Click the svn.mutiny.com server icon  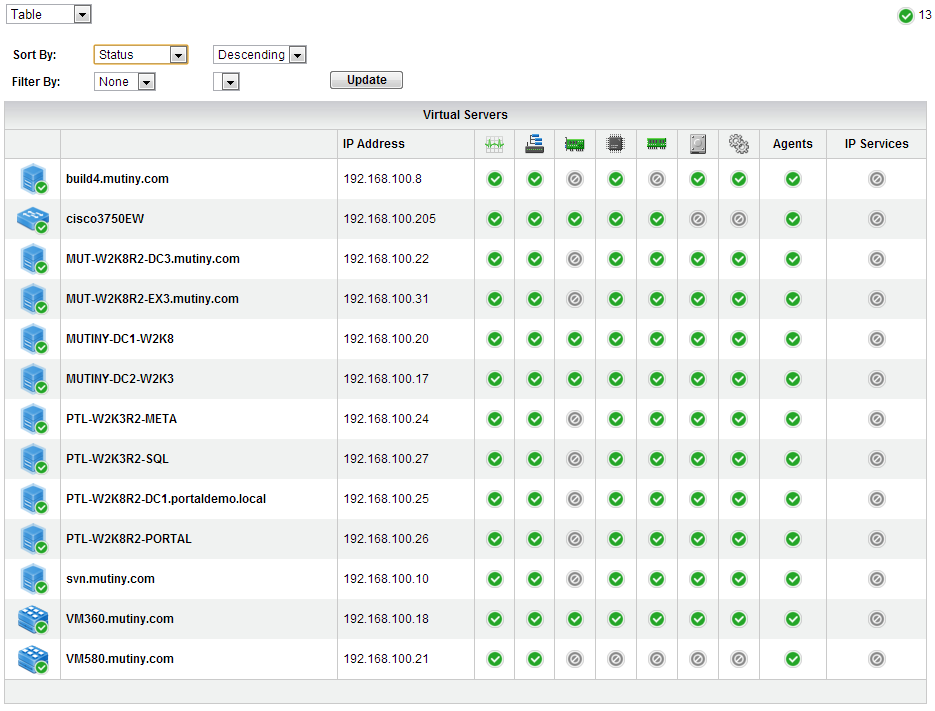(33, 579)
